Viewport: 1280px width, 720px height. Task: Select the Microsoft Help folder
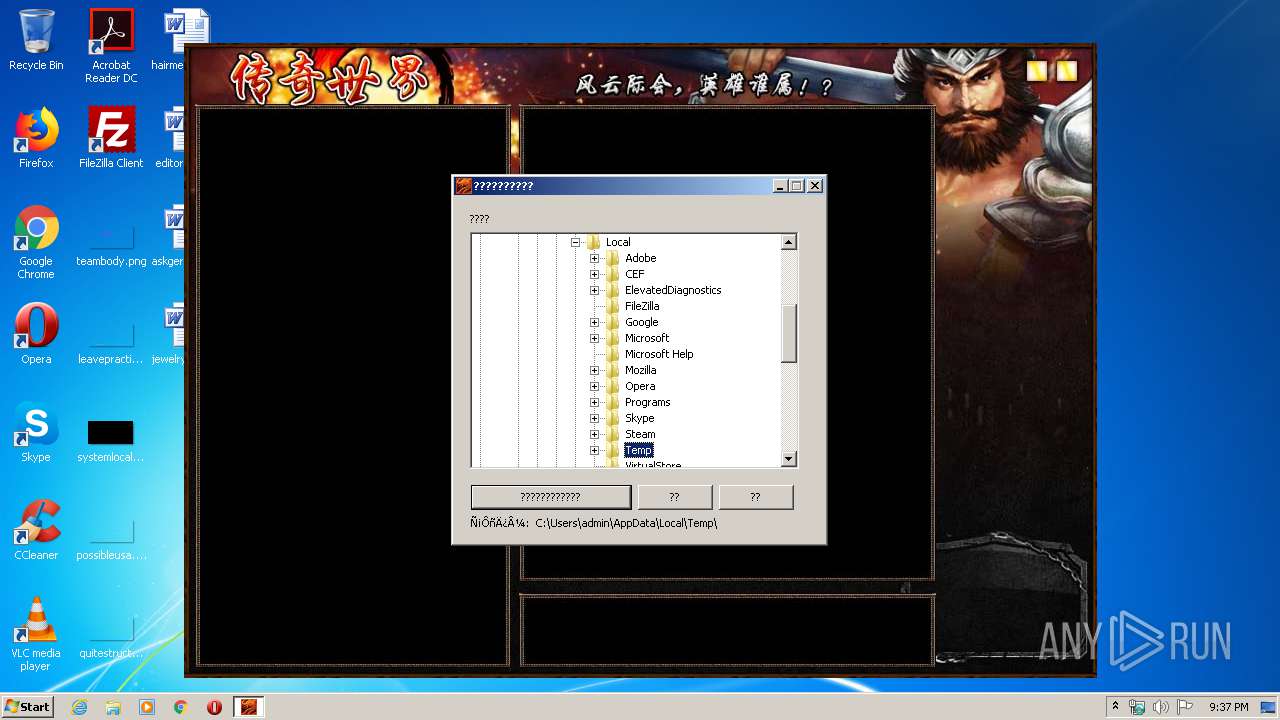click(x=658, y=354)
